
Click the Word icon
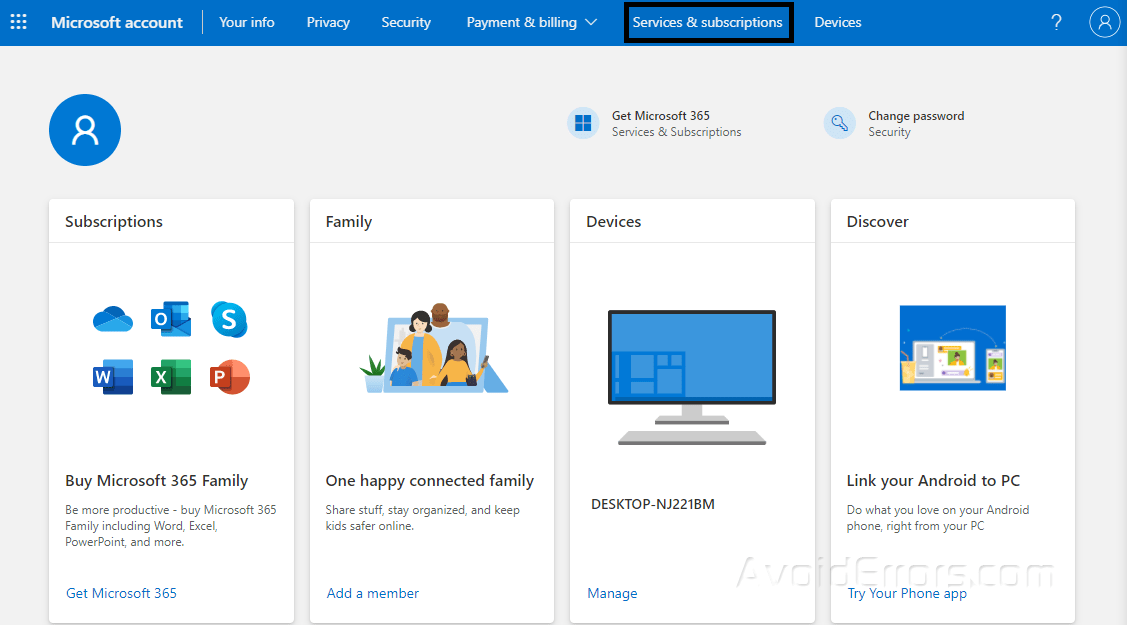113,376
